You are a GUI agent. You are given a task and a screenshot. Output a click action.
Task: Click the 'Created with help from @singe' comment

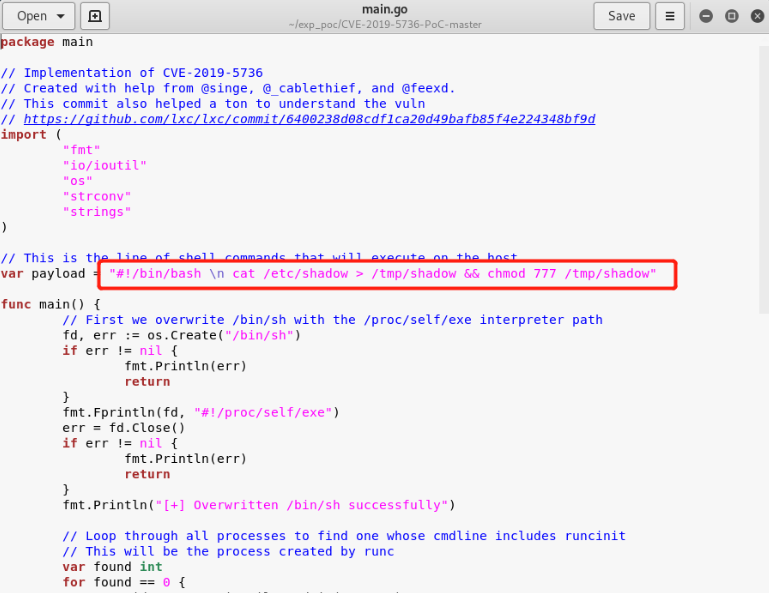(228, 88)
